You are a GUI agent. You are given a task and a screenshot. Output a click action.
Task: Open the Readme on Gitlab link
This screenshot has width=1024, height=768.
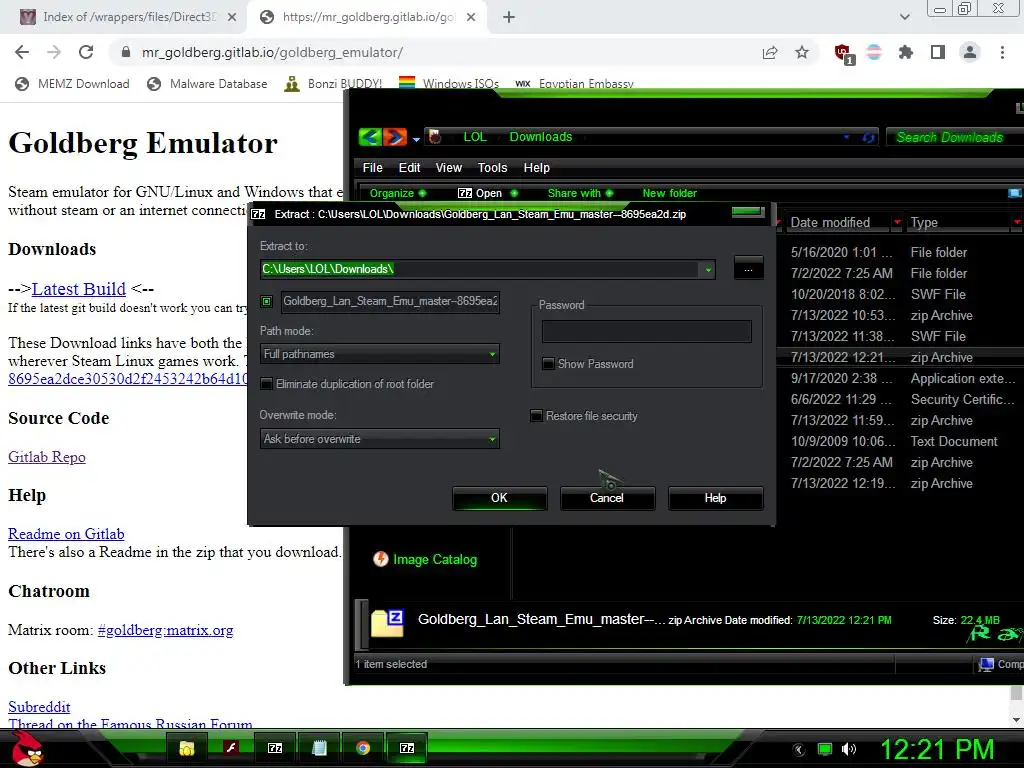[66, 534]
